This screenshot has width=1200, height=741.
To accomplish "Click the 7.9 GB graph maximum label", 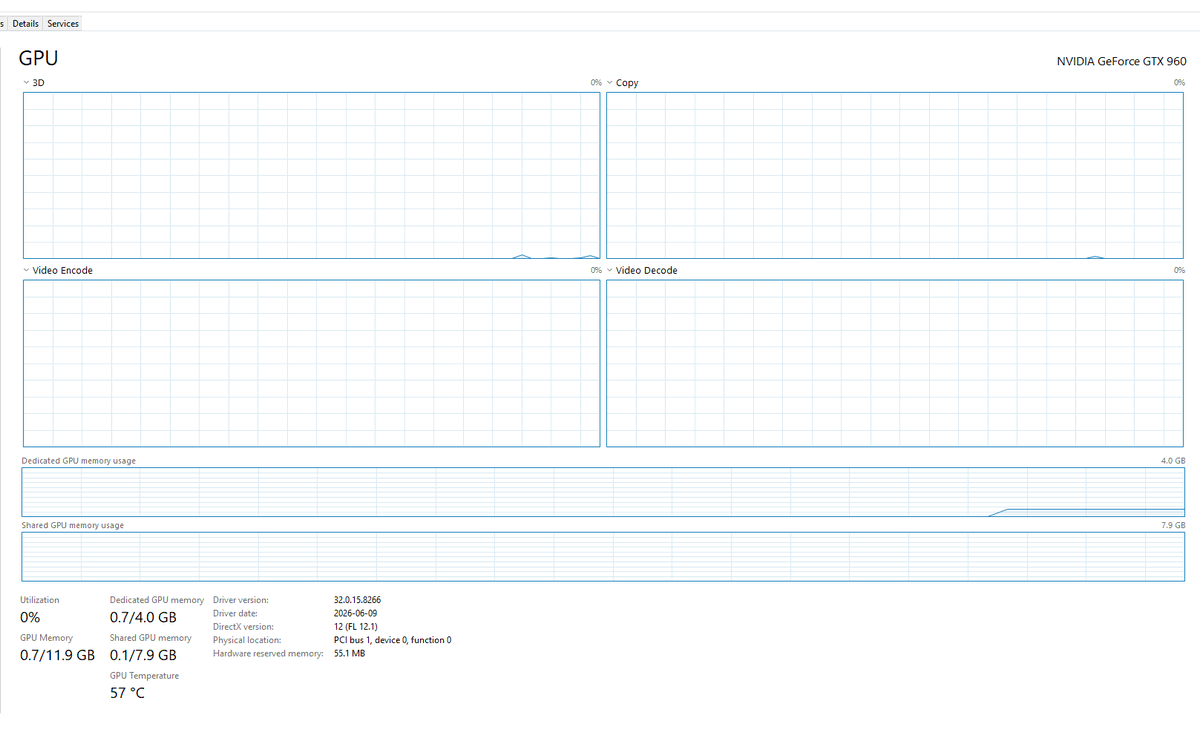I will coord(1173,525).
